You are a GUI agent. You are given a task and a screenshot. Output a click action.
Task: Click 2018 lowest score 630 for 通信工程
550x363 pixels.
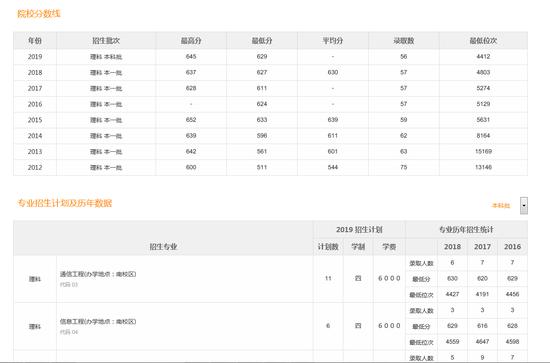coord(452,278)
